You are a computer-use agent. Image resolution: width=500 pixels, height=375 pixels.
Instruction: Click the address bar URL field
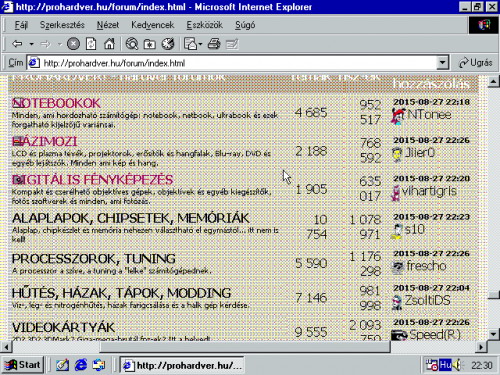(x=238, y=63)
